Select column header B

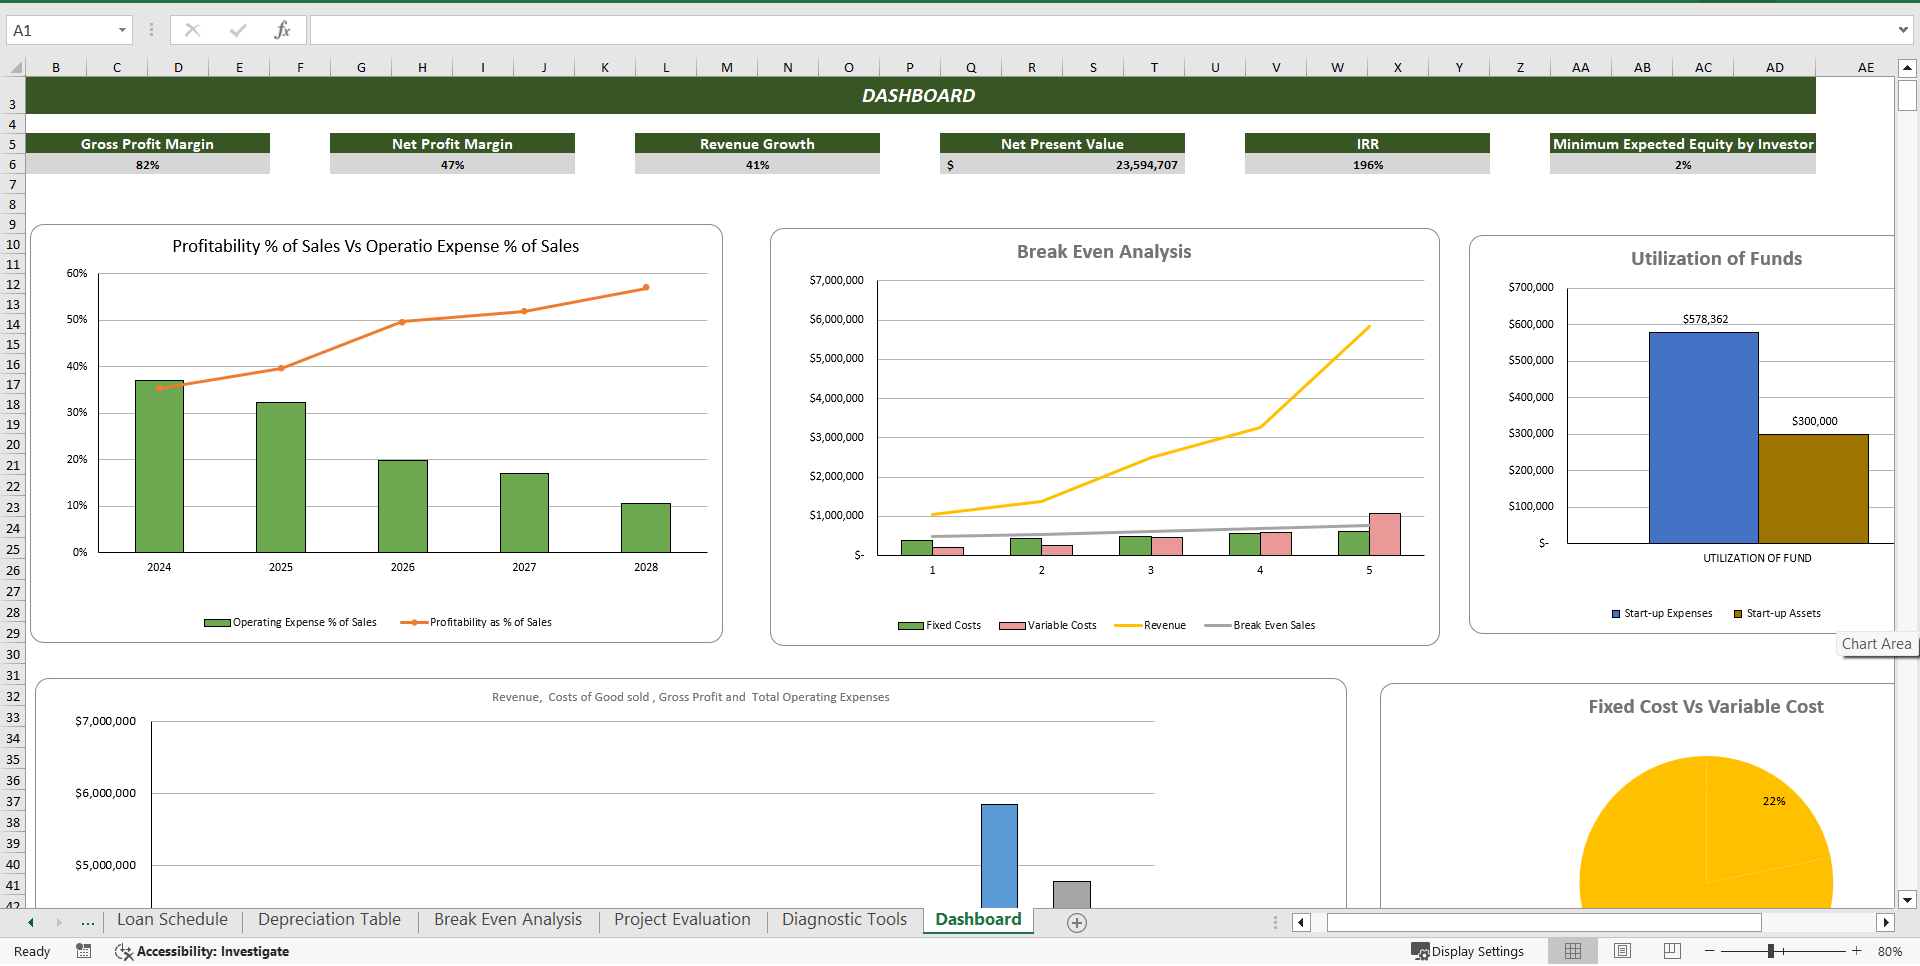tap(56, 67)
